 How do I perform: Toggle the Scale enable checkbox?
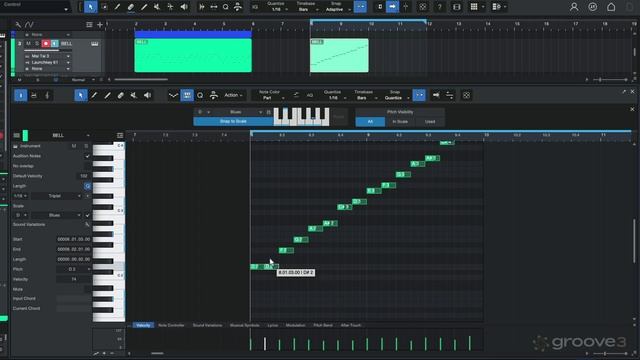pyautogui.click(x=87, y=215)
